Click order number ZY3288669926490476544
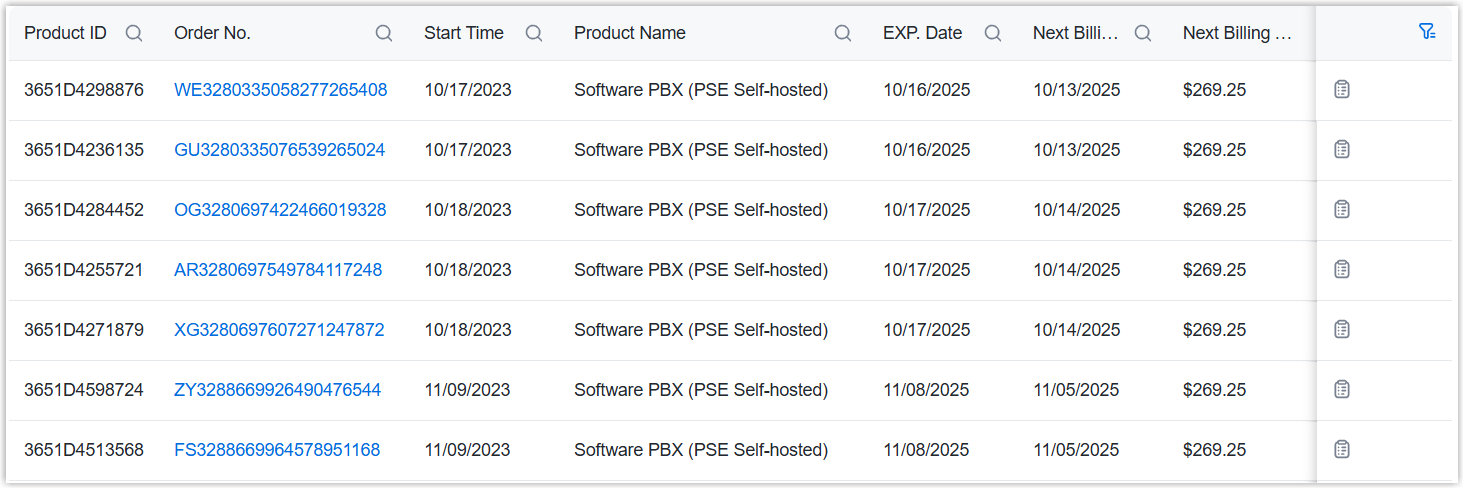Viewport: 1464px width, 489px height. [x=277, y=390]
